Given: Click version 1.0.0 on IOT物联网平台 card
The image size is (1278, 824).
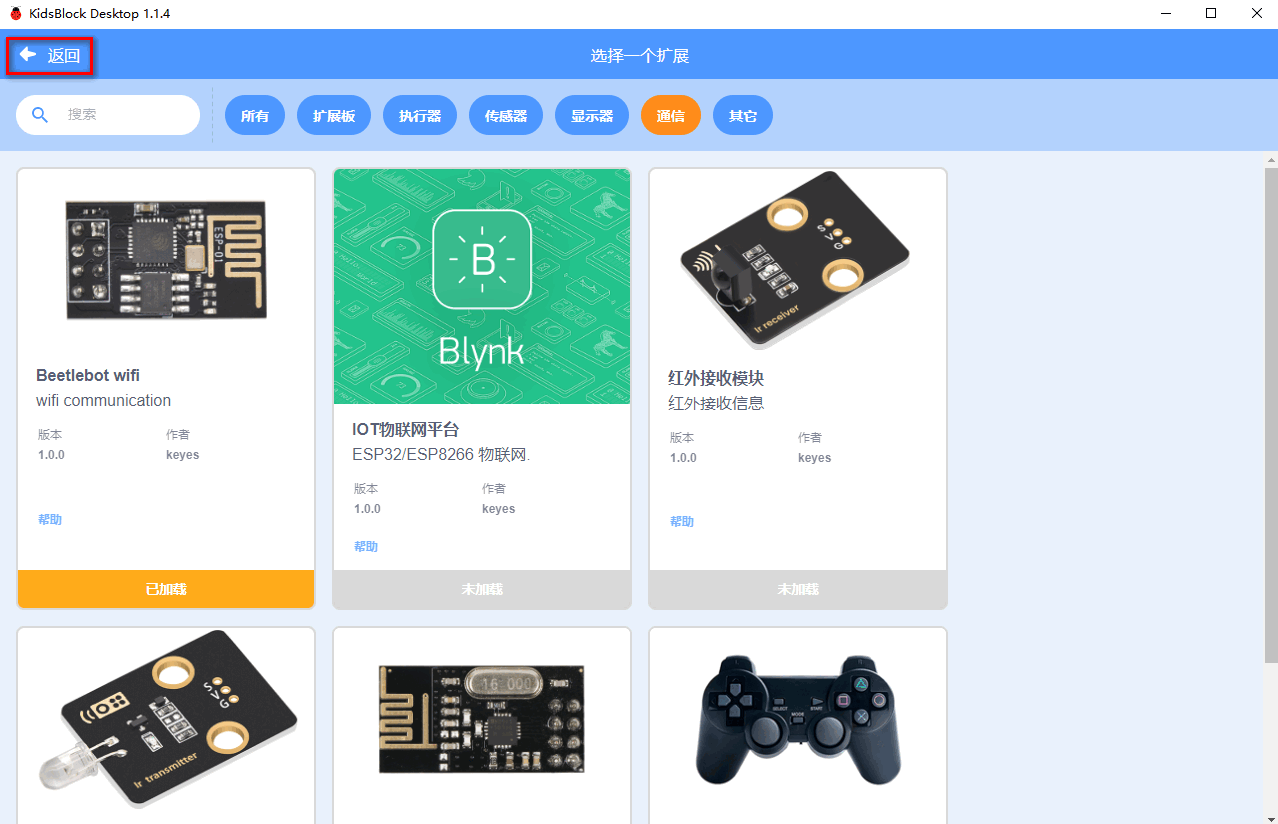Looking at the screenshot, I should click(367, 509).
